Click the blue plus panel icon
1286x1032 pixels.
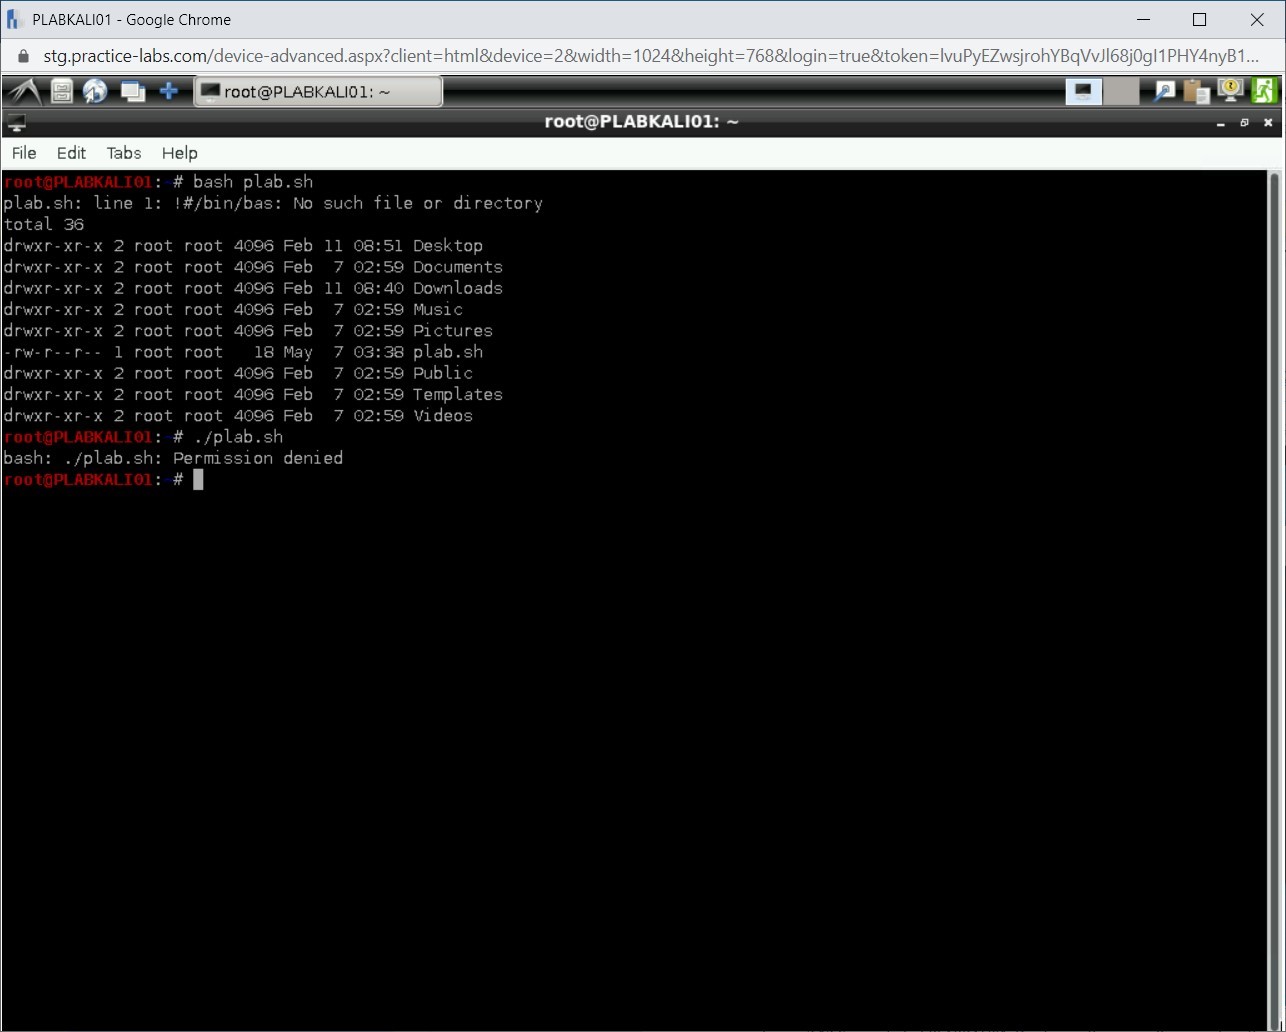coord(169,92)
